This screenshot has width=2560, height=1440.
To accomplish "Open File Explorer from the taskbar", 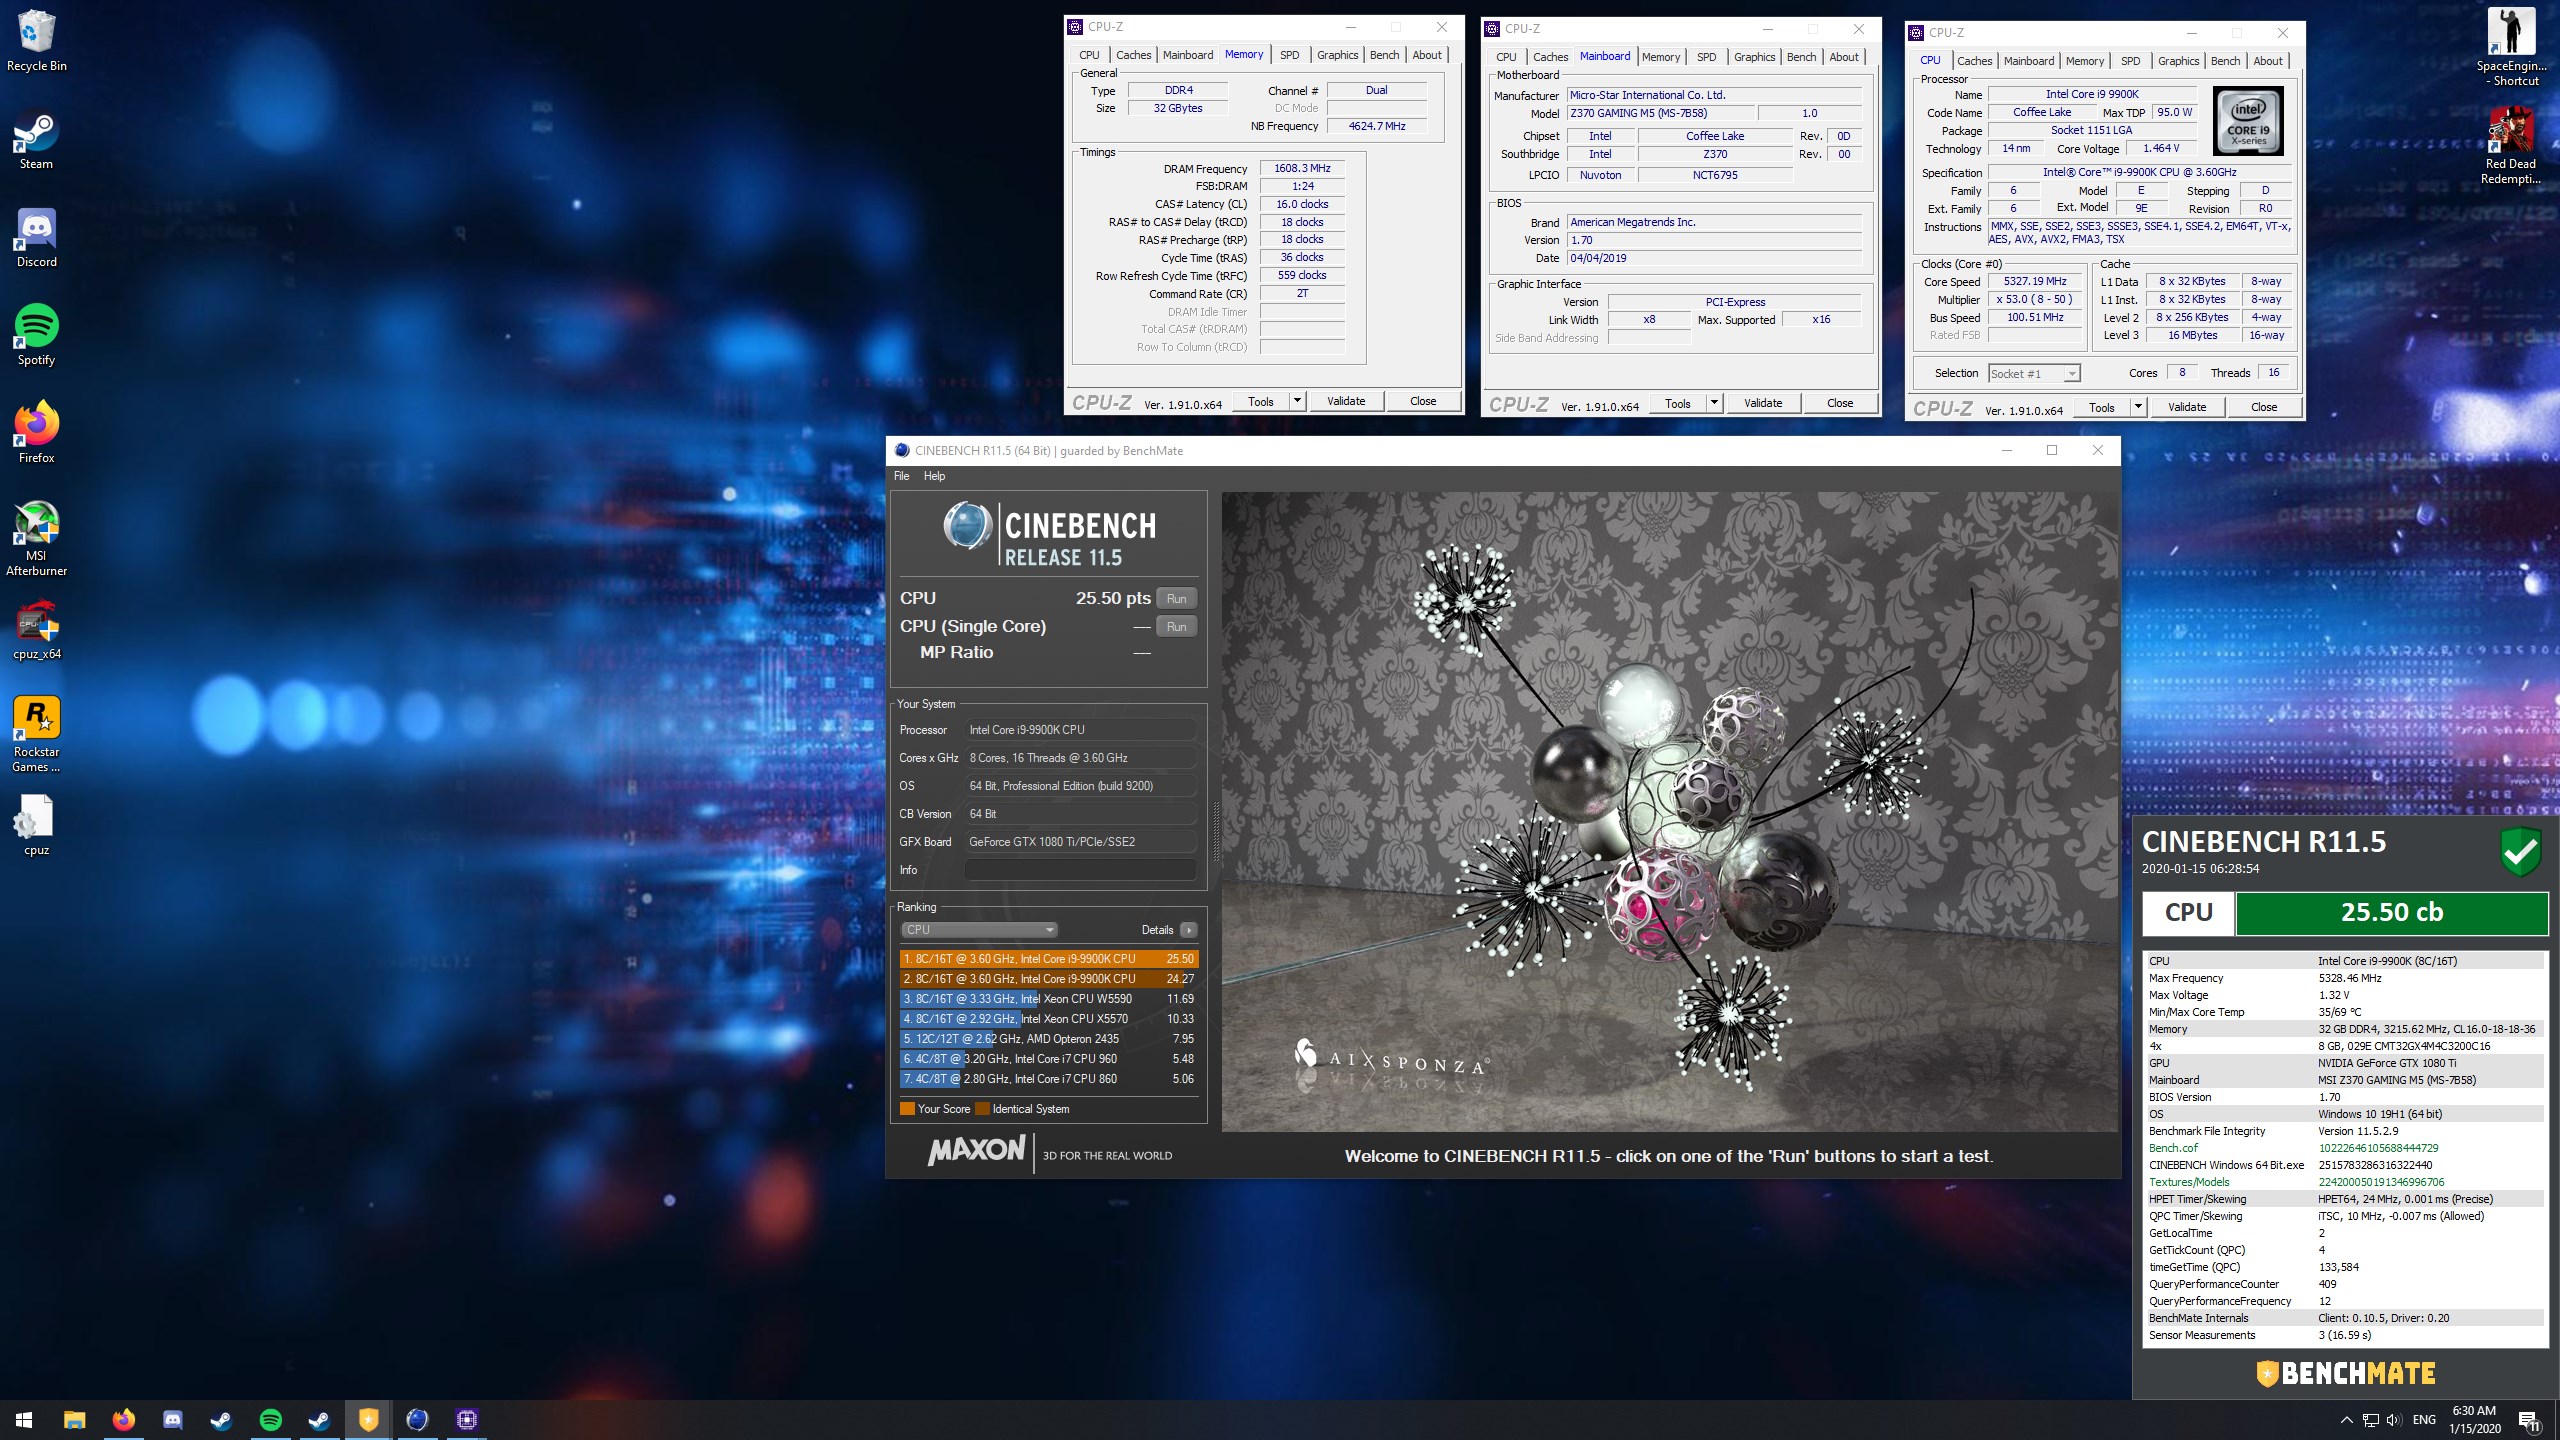I will [x=74, y=1419].
